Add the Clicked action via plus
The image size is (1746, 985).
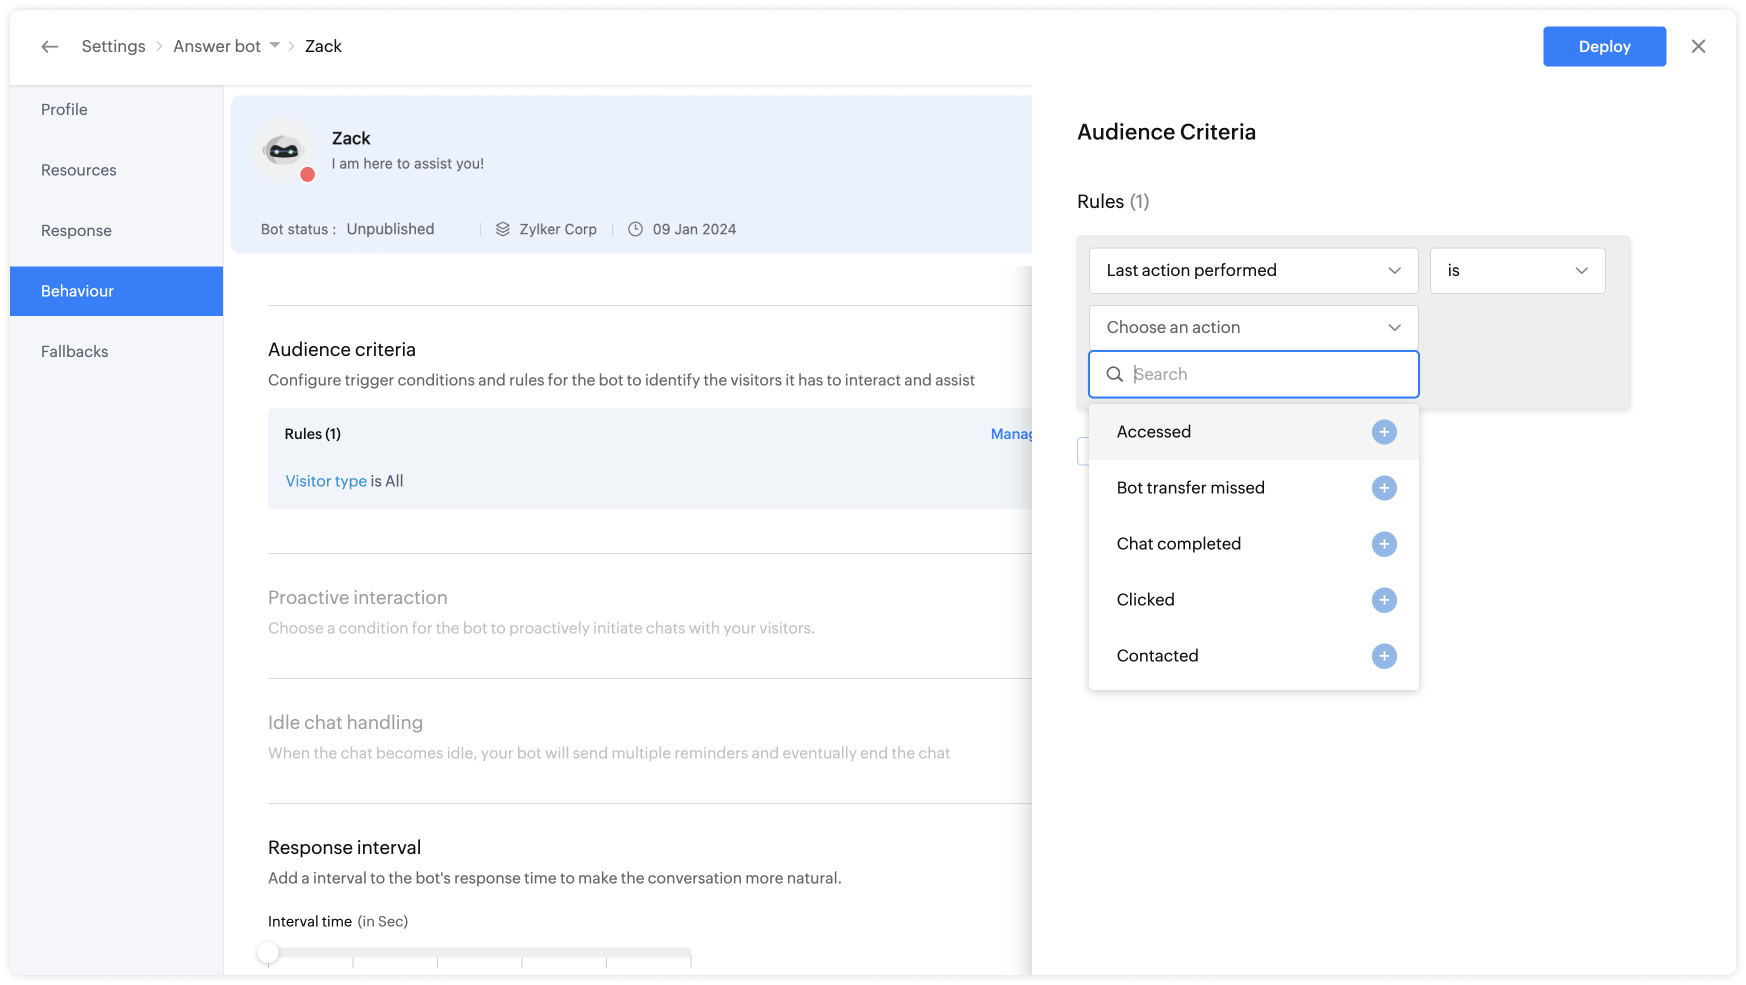(x=1384, y=600)
